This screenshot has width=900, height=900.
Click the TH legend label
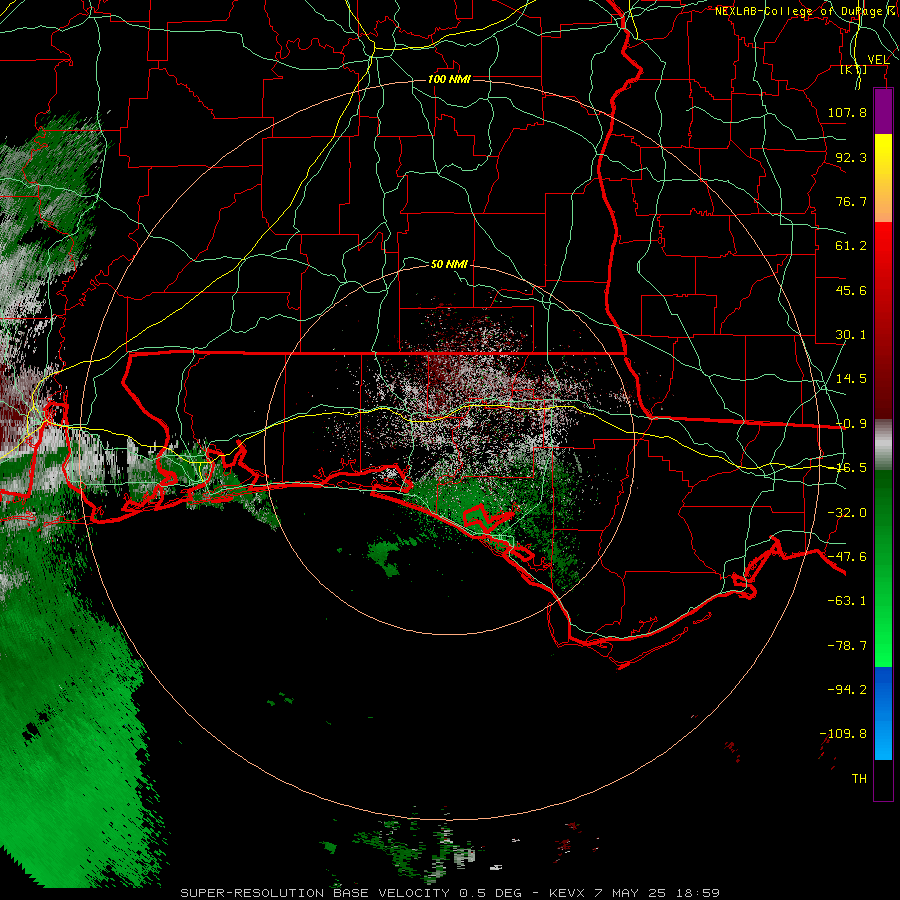click(x=859, y=779)
